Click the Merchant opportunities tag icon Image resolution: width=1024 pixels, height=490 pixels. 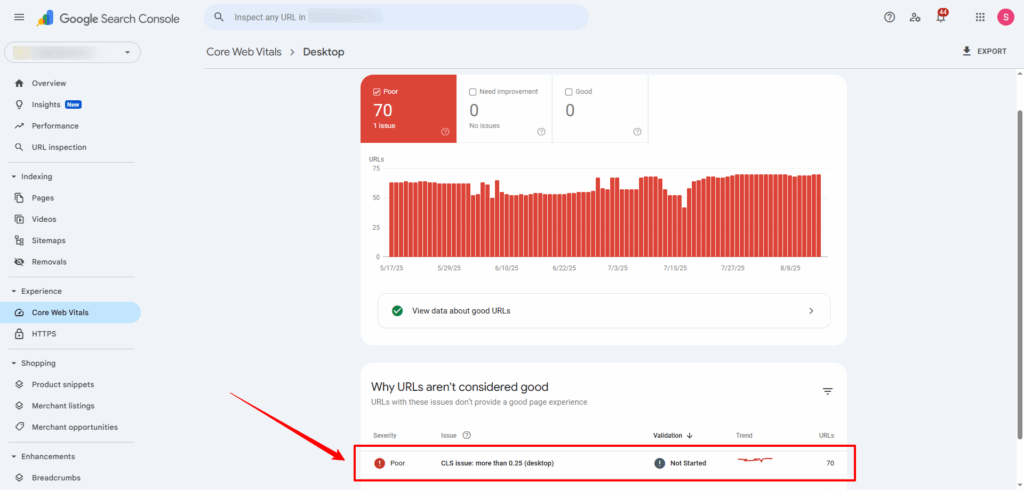(x=19, y=427)
